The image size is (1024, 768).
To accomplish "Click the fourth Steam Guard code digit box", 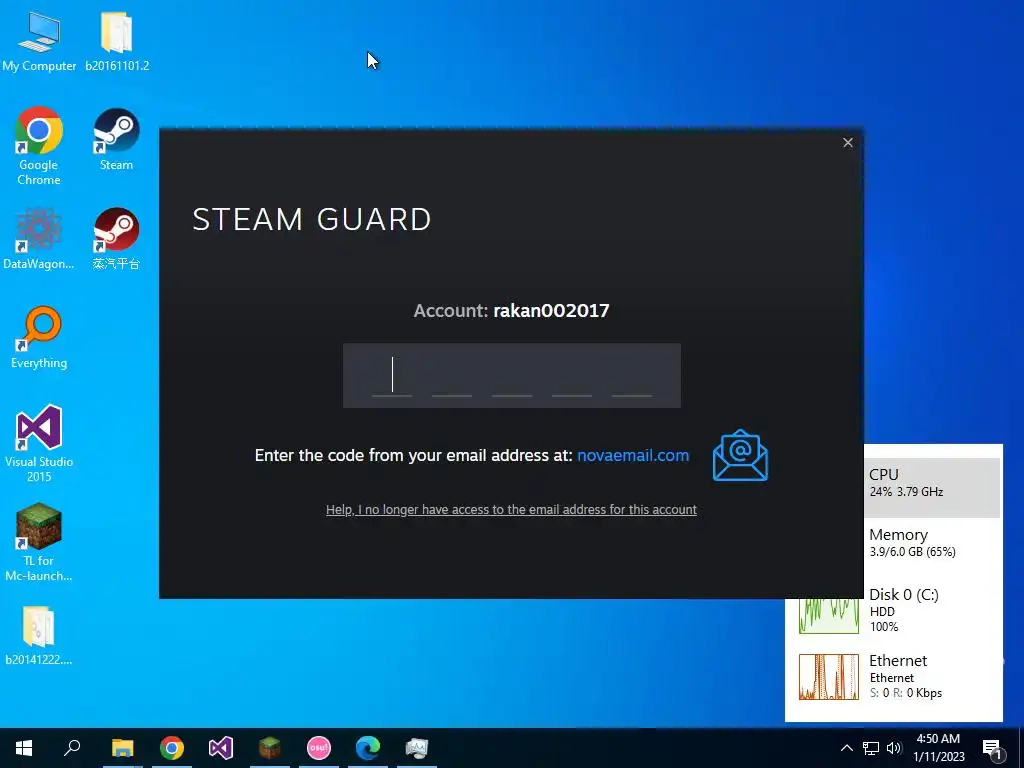I will [572, 376].
